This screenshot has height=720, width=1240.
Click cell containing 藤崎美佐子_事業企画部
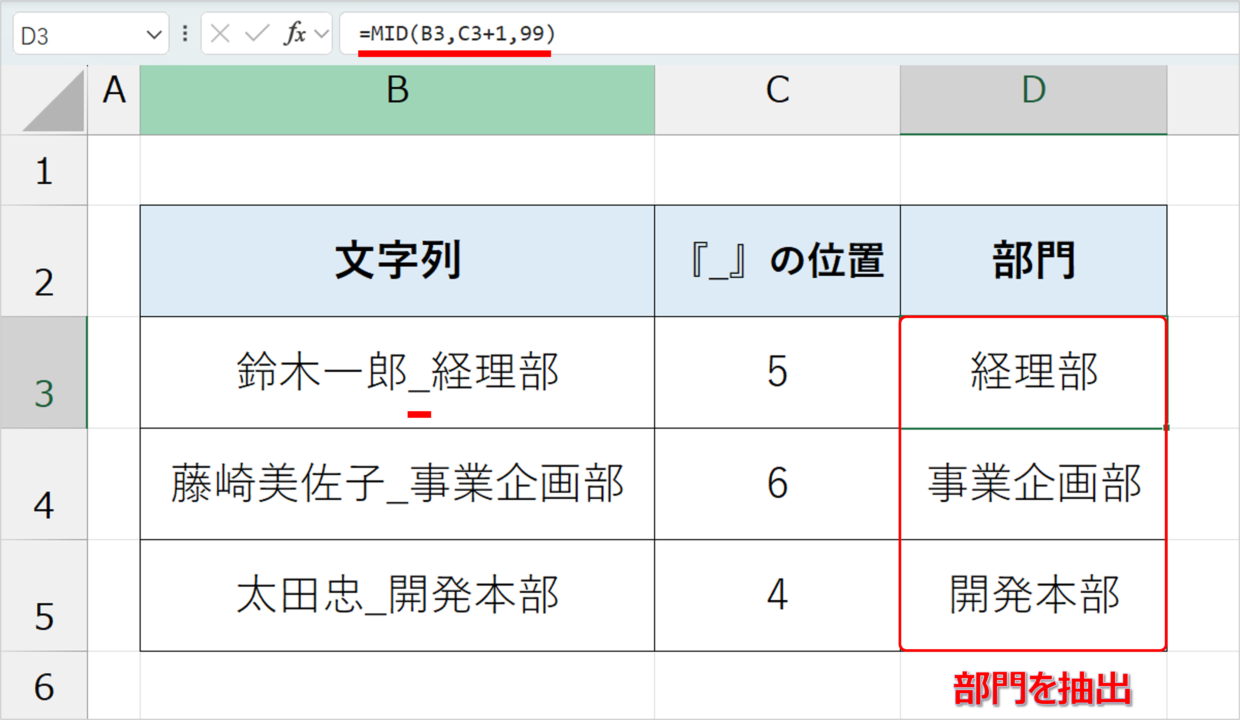point(397,484)
